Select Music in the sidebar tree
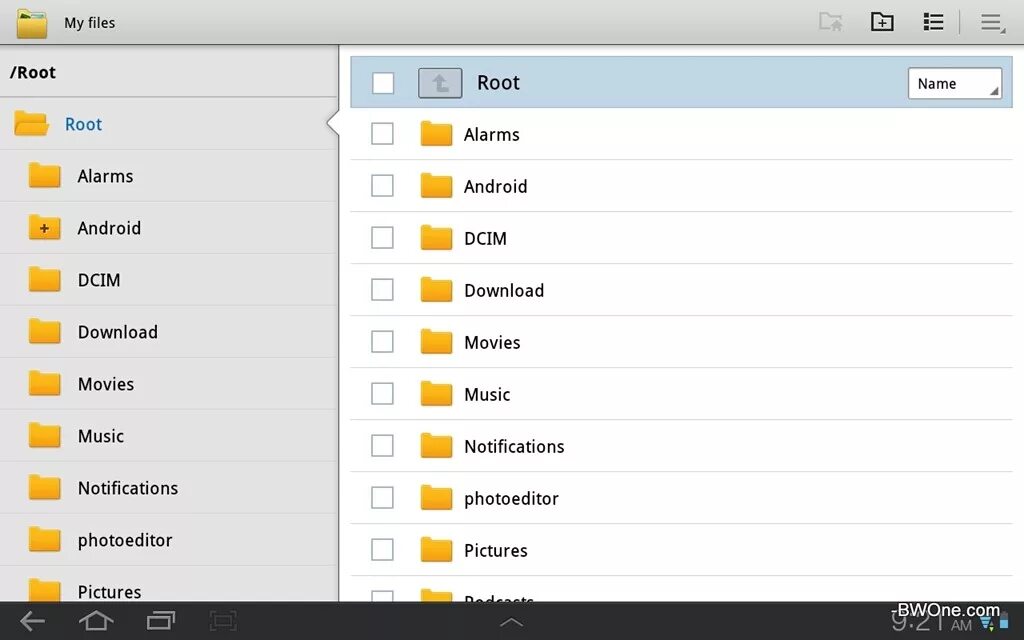Screen dimensions: 1024x640 pyautogui.click(x=168, y=436)
